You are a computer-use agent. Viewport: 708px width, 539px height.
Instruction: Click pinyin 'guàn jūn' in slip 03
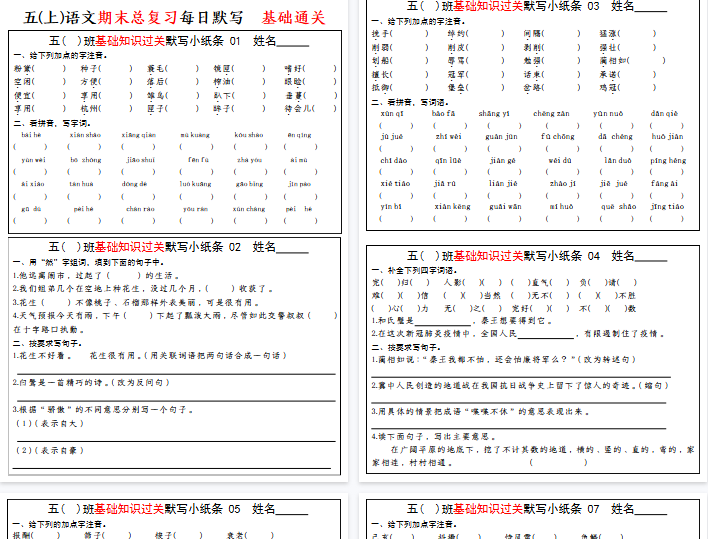pyautogui.click(x=501, y=137)
